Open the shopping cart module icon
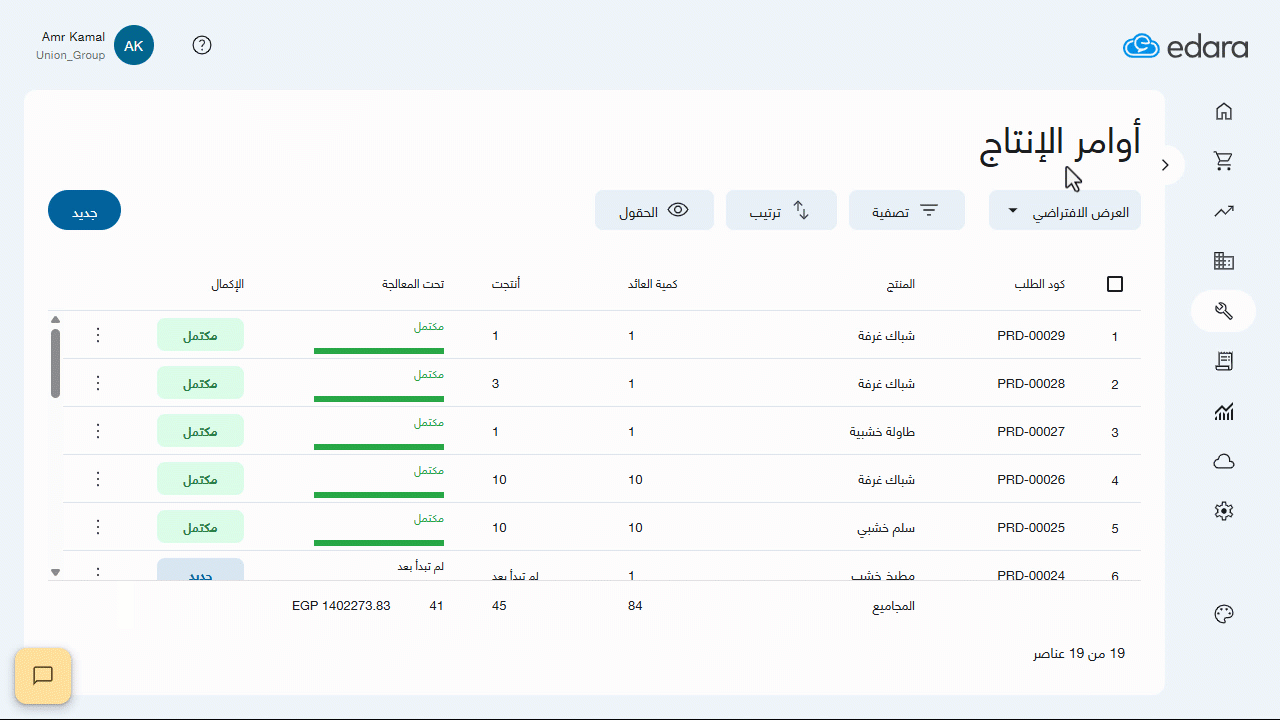This screenshot has height=720, width=1280. 1223,161
